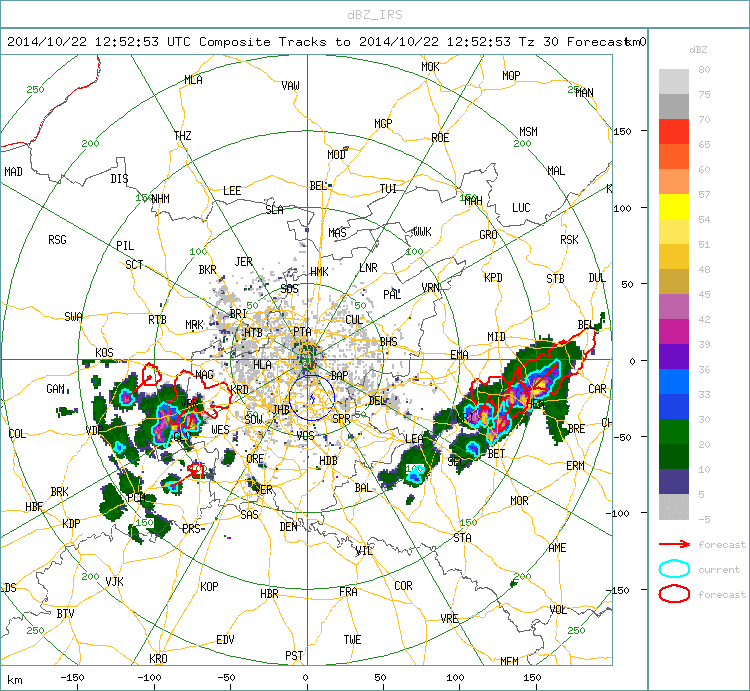The height and width of the screenshot is (691, 750).
Task: Click the VER station label
Action: (x=264, y=490)
